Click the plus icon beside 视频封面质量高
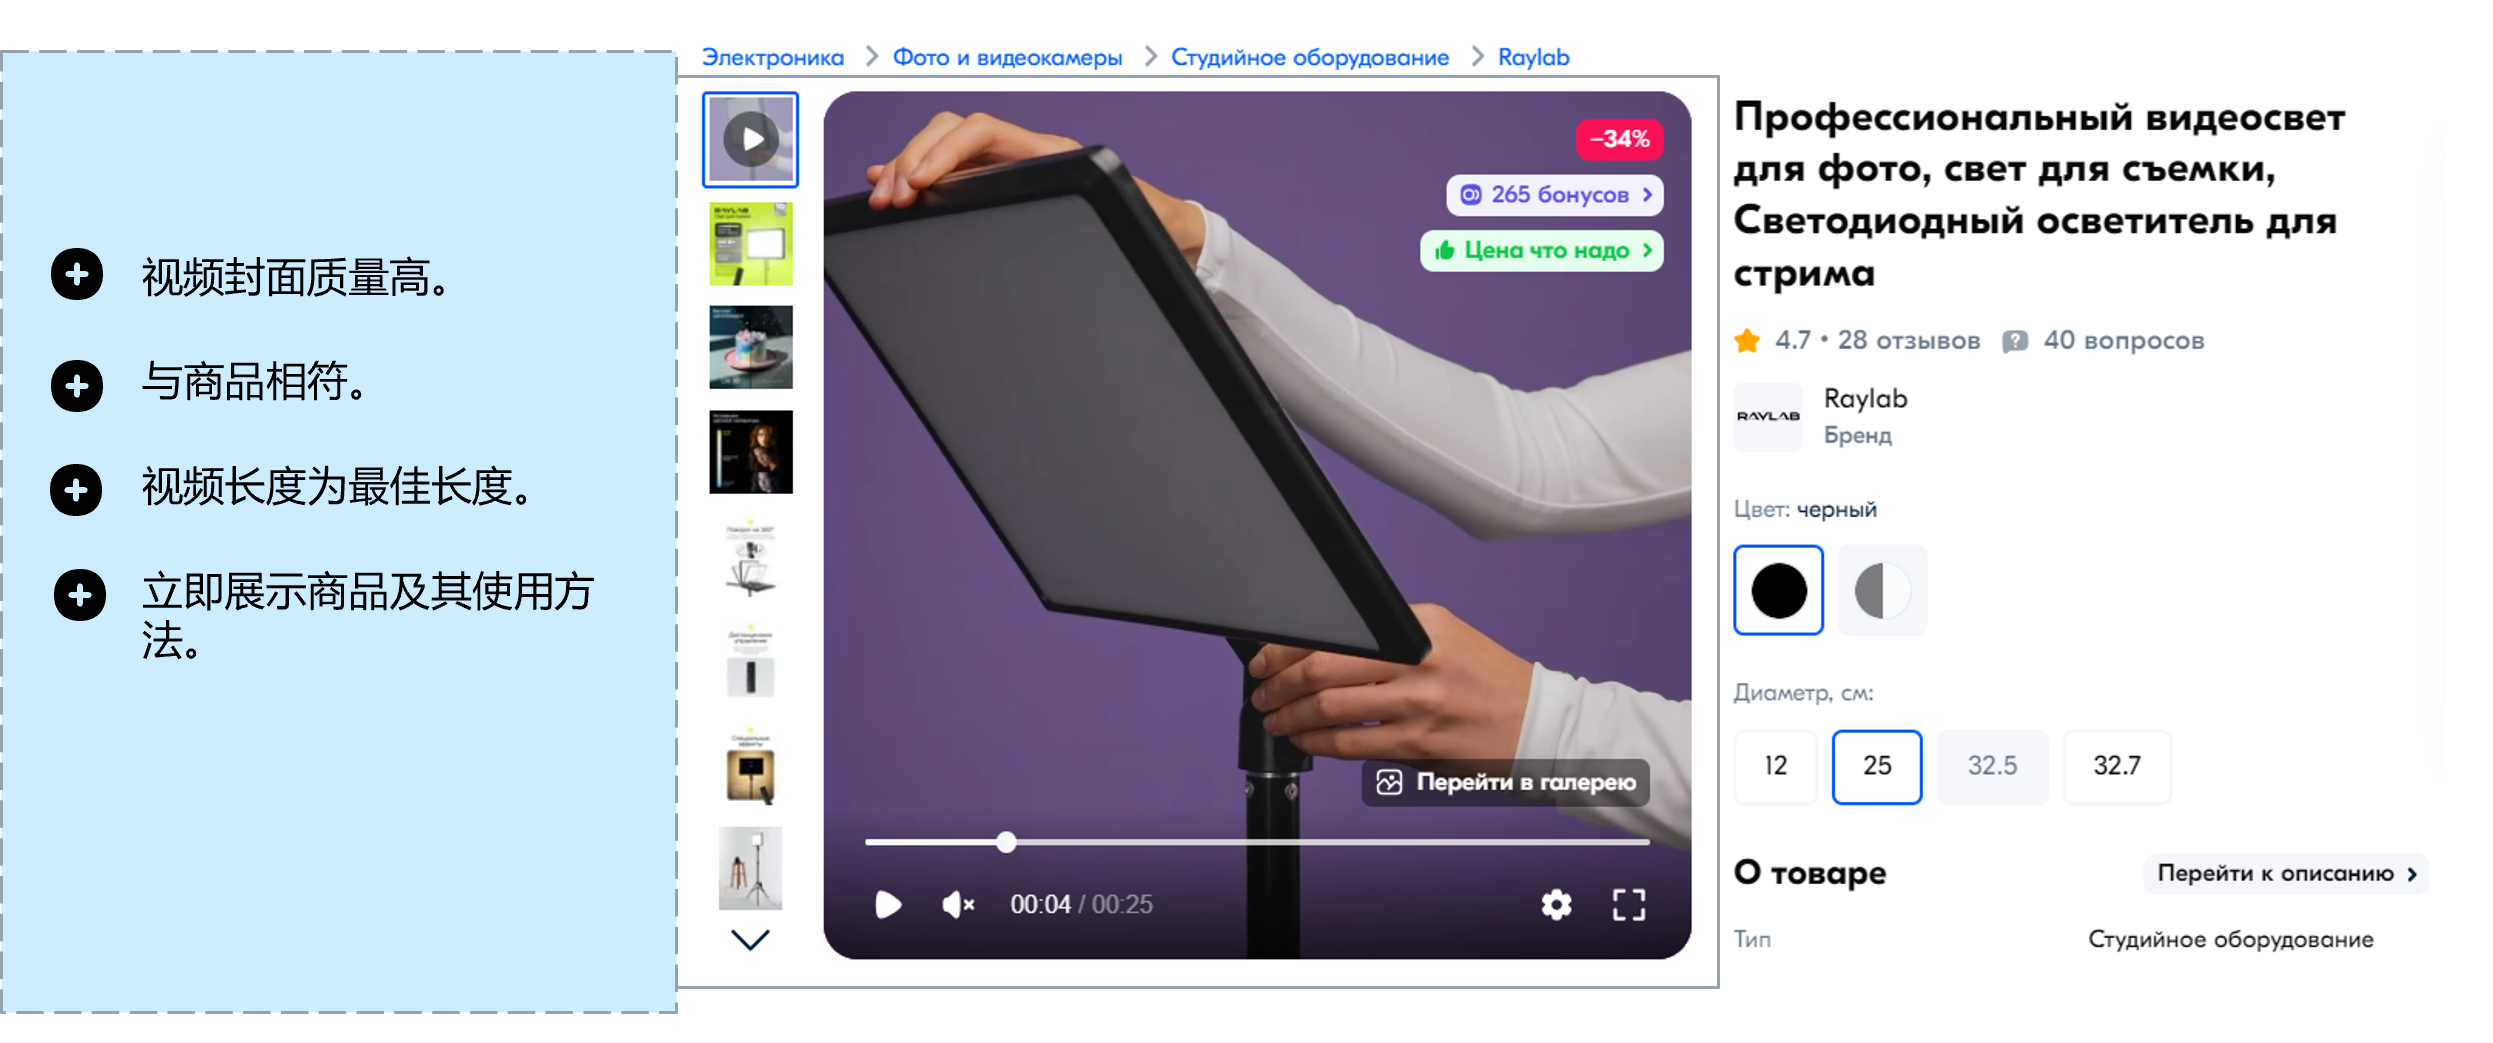The width and height of the screenshot is (2493, 1043). tap(77, 275)
